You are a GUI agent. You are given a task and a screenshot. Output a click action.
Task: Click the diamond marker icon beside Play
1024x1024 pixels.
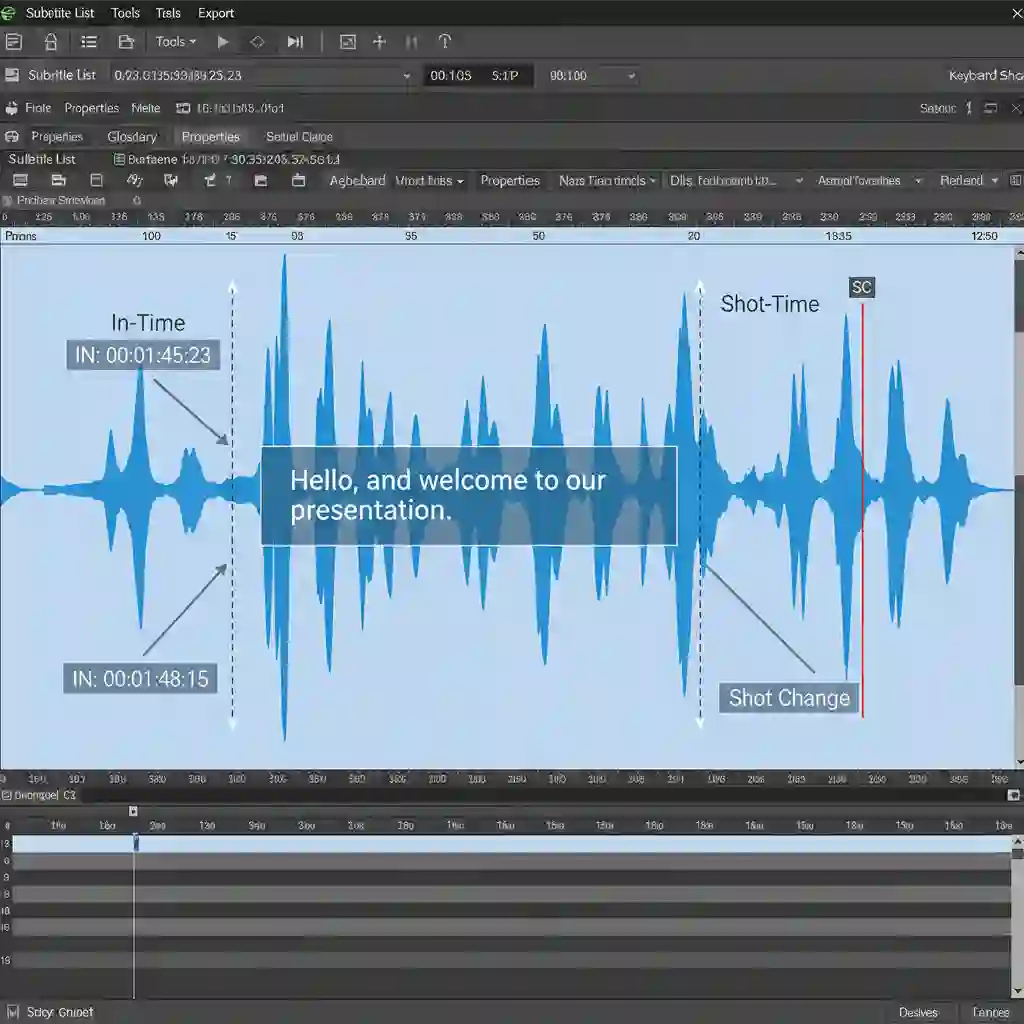coord(258,41)
